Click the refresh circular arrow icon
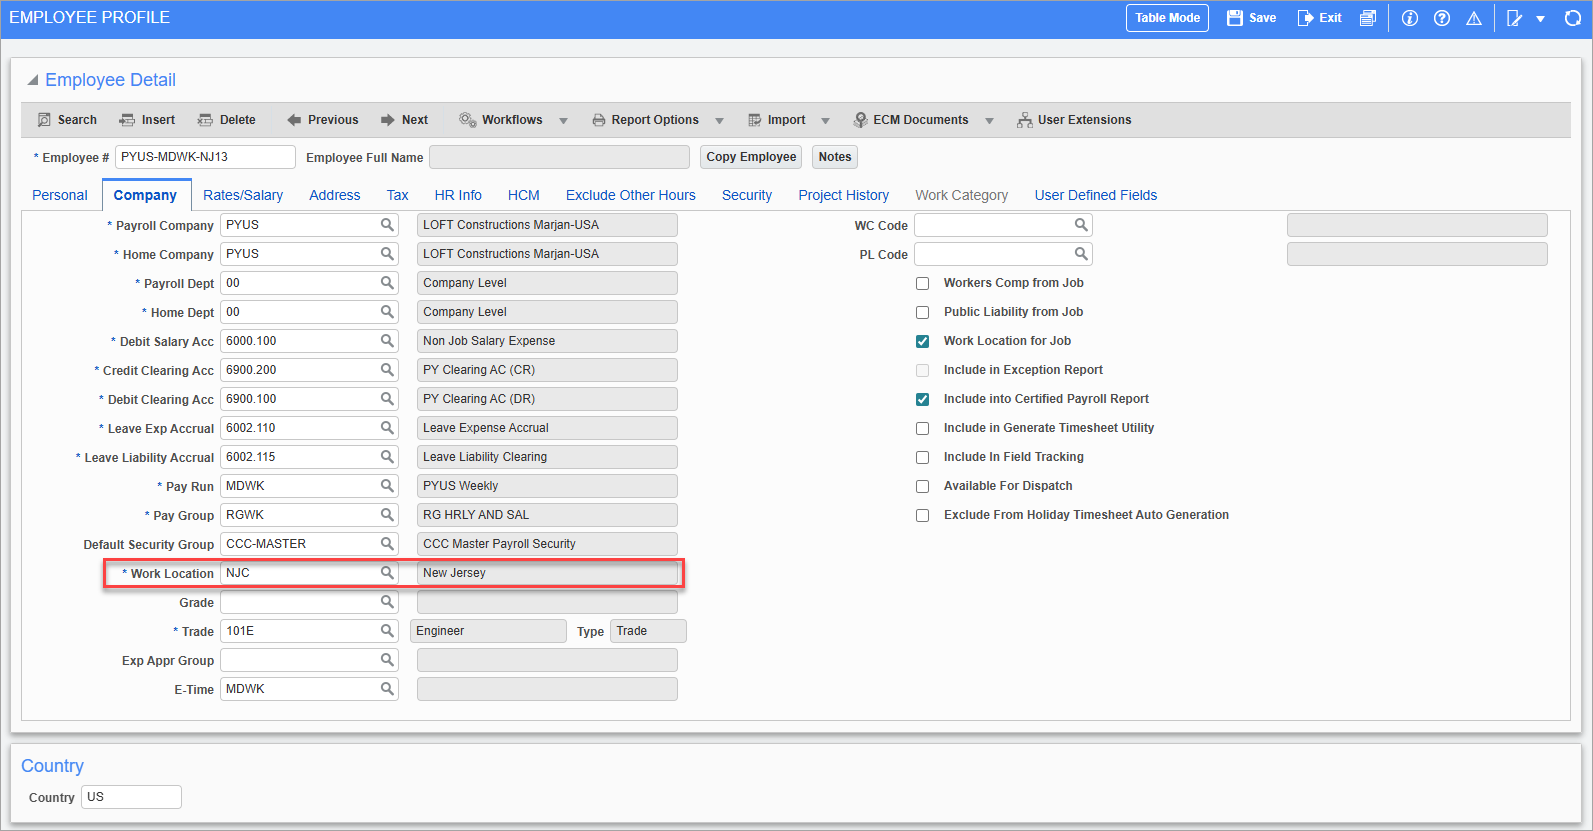1593x831 pixels. coord(1573,18)
